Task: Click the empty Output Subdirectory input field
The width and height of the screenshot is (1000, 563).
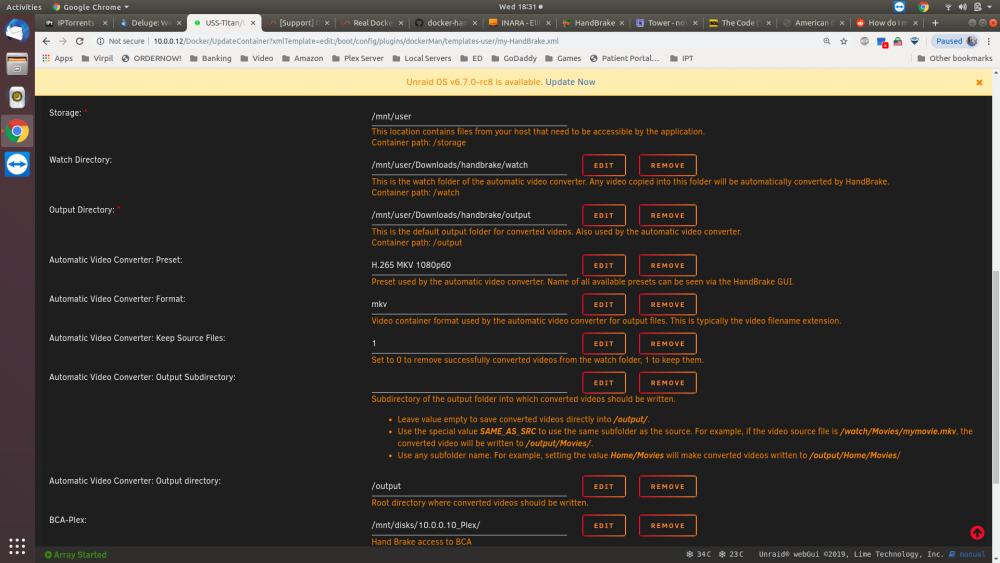Action: pyautogui.click(x=469, y=383)
